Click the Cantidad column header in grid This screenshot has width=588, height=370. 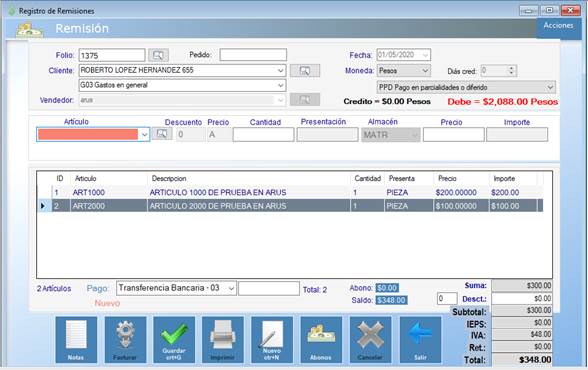(368, 178)
